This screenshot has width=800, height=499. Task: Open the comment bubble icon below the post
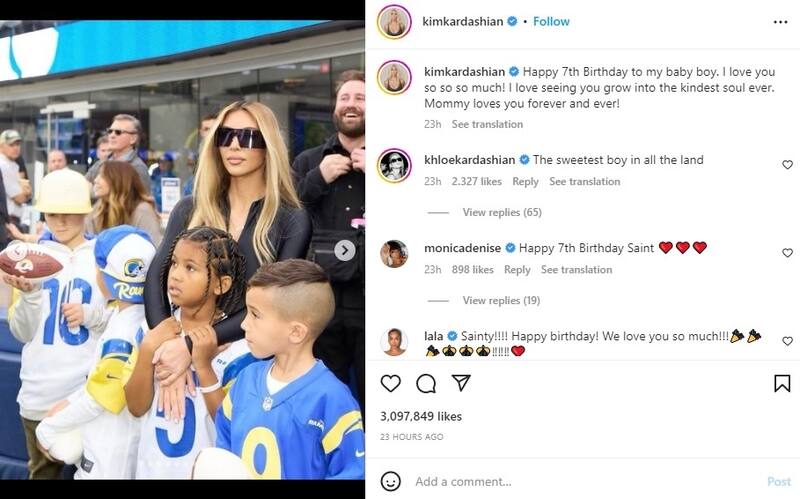426,383
